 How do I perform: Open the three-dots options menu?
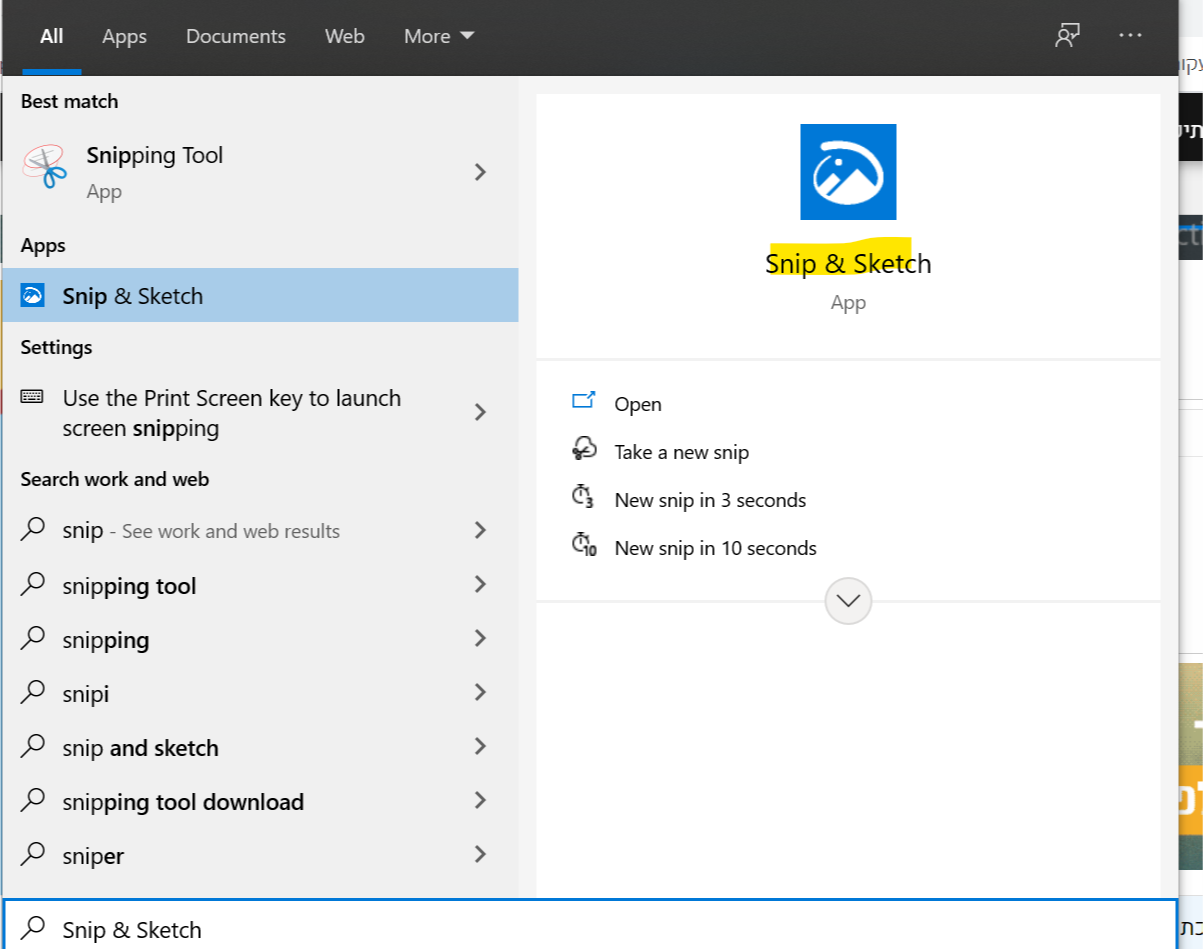coord(1130,36)
